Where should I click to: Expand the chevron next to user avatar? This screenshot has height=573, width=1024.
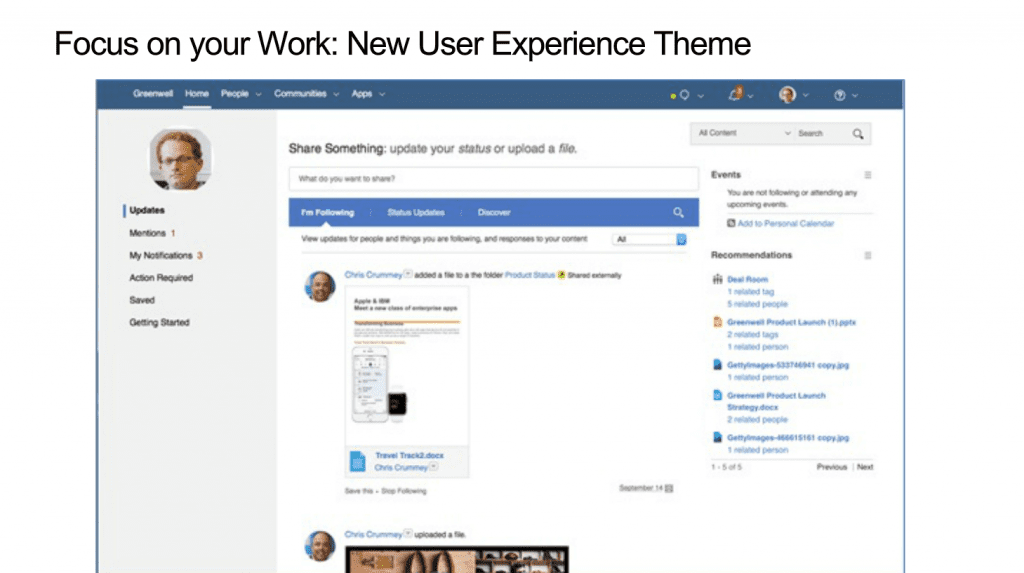pos(806,95)
